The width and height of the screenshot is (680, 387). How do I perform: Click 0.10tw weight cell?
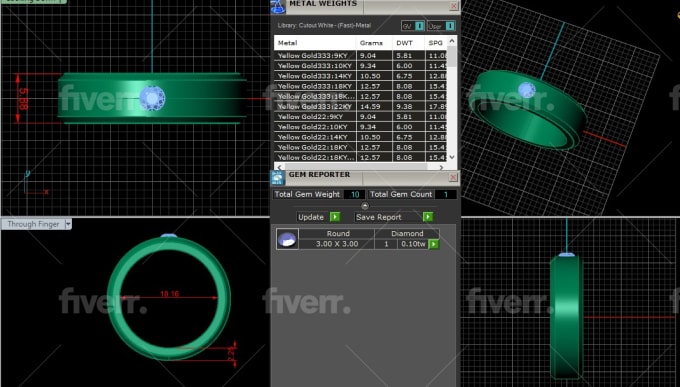point(413,244)
